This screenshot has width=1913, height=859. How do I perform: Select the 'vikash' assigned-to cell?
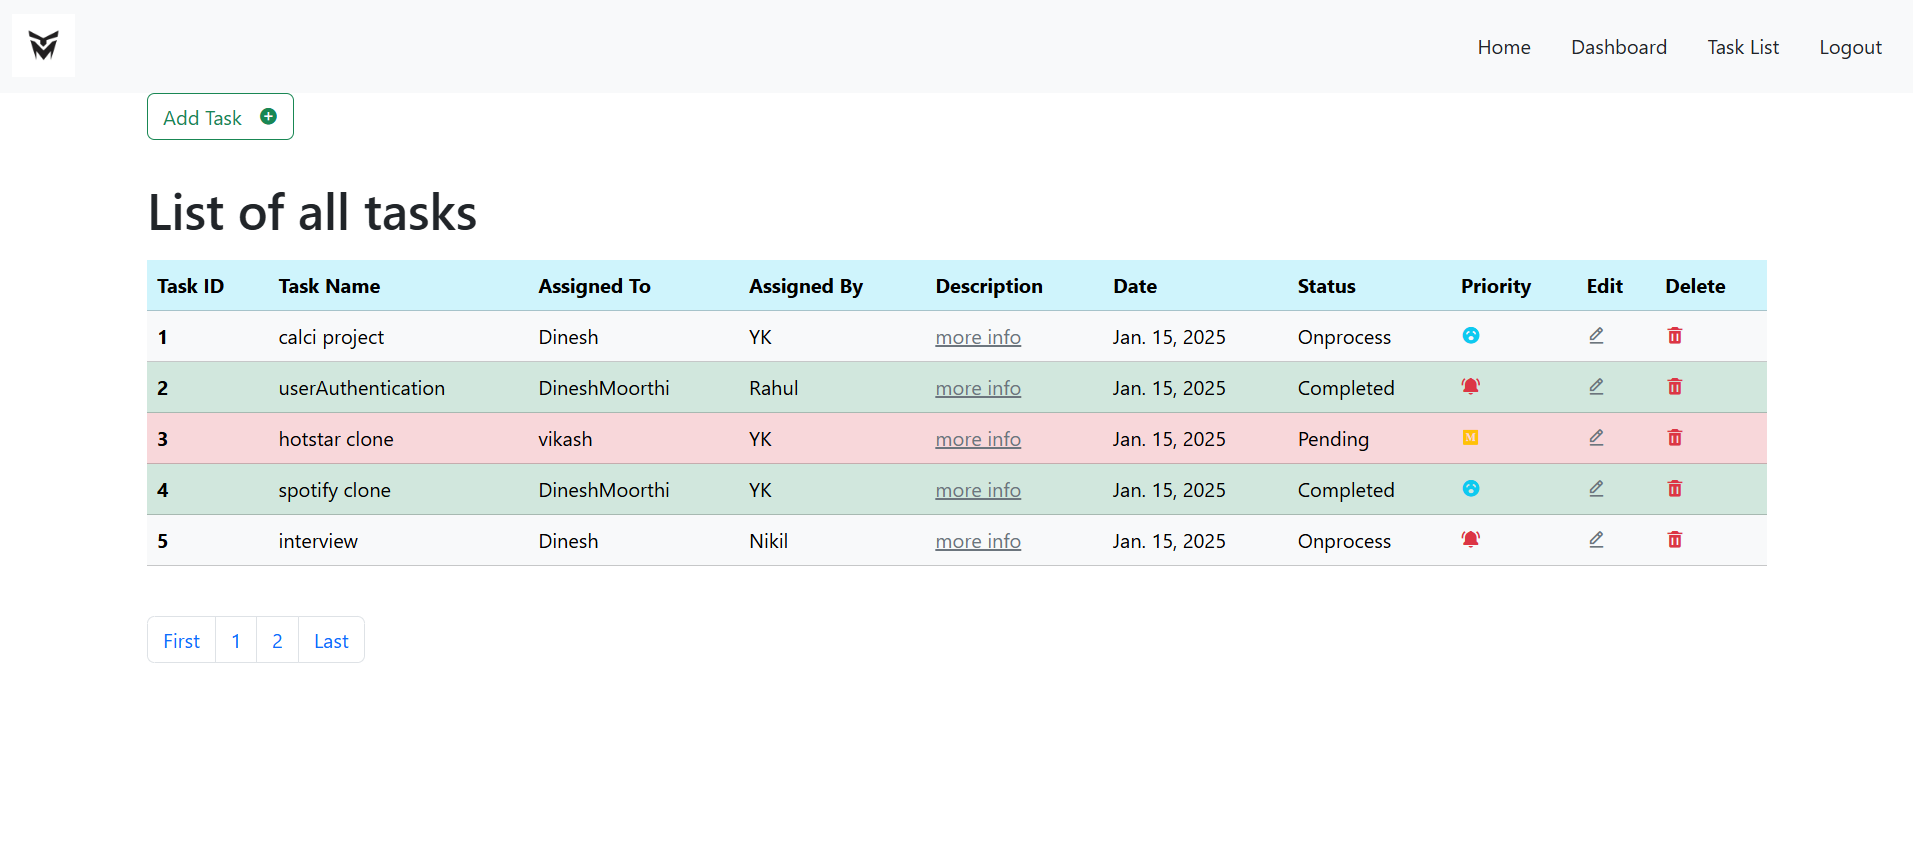click(565, 439)
